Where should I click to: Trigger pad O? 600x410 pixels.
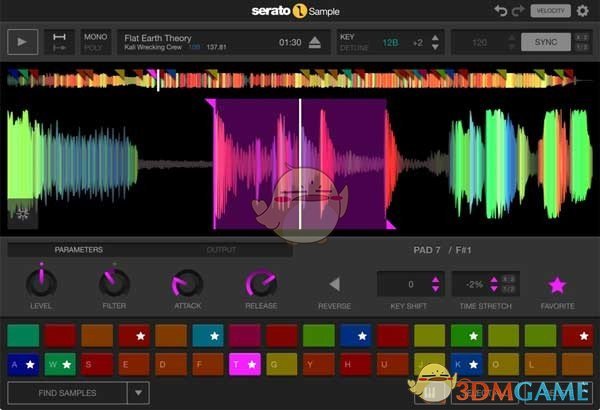coord(503,364)
